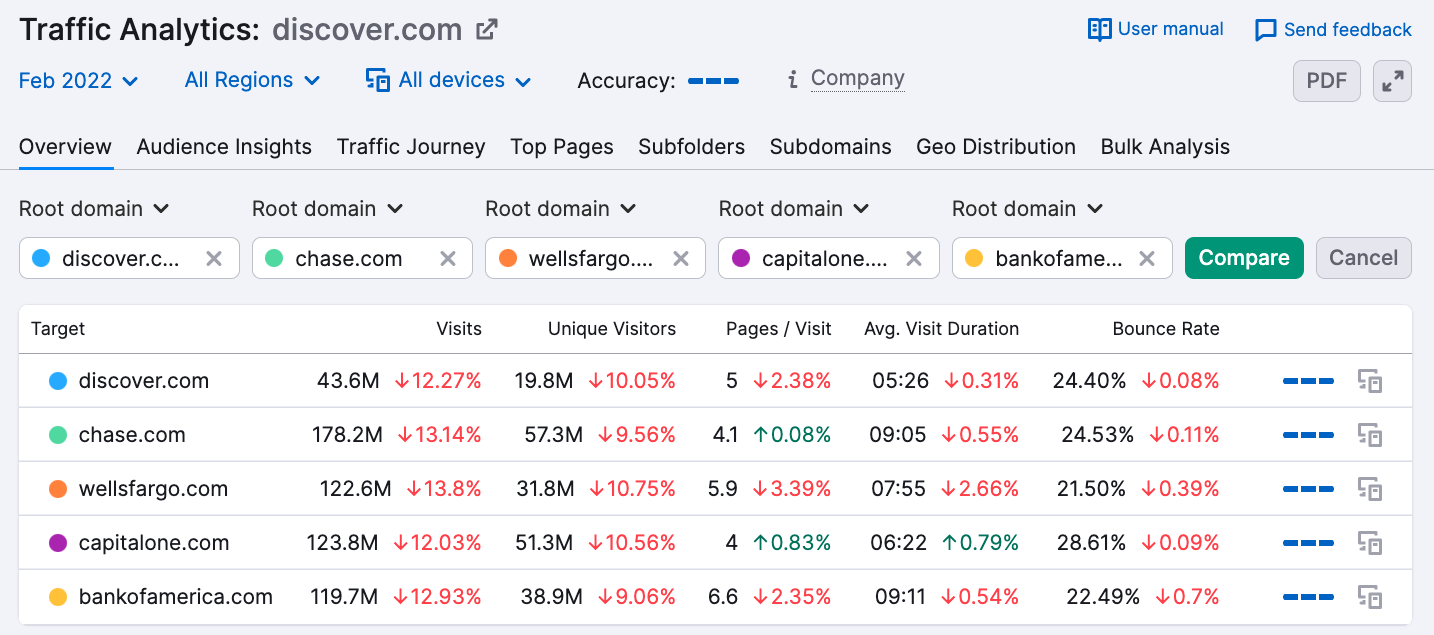Export report with the PDF button
Image resolution: width=1434 pixels, height=635 pixels.
1327,82
